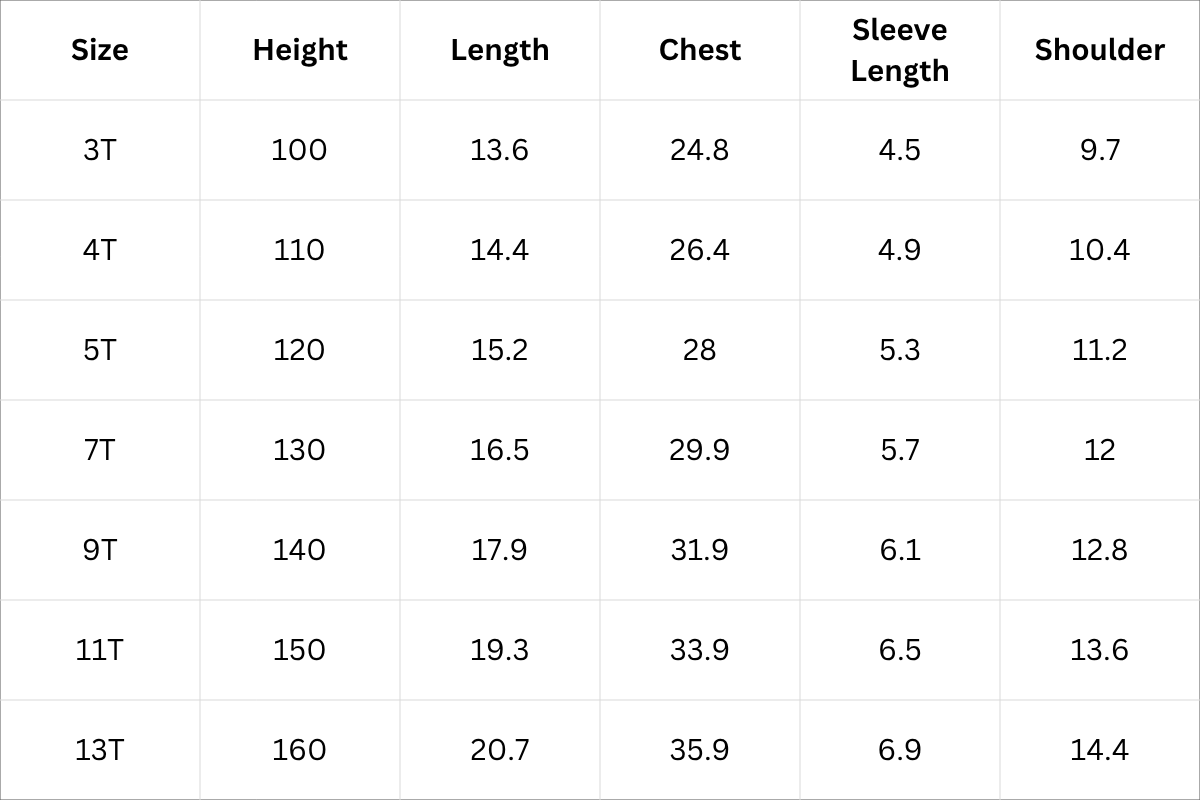Click the Size column header
Viewport: 1200px width, 800px height.
[100, 50]
